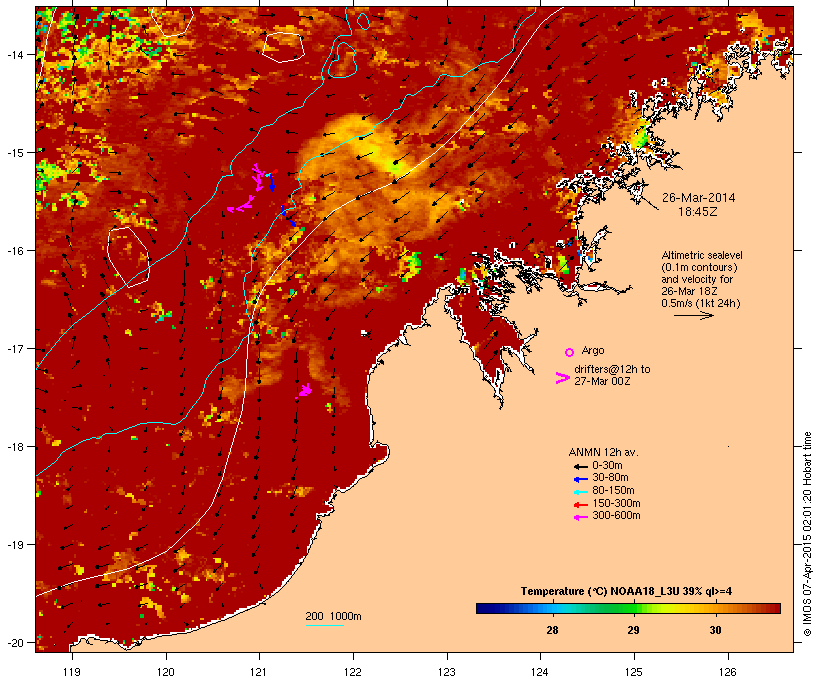Click the longitude label 126
The width and height of the screenshot is (820, 680).
coord(728,672)
